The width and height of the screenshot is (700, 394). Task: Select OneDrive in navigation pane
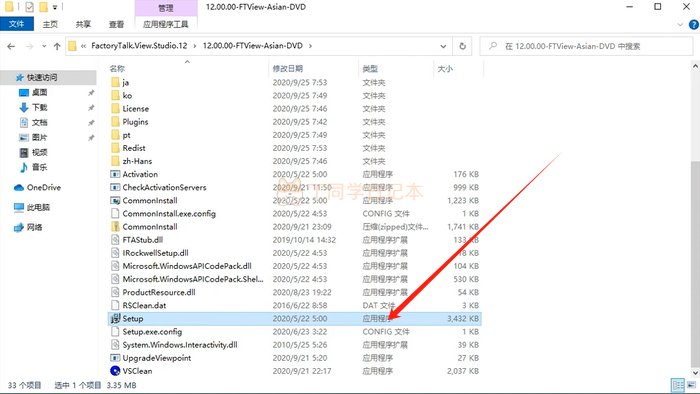coord(44,187)
